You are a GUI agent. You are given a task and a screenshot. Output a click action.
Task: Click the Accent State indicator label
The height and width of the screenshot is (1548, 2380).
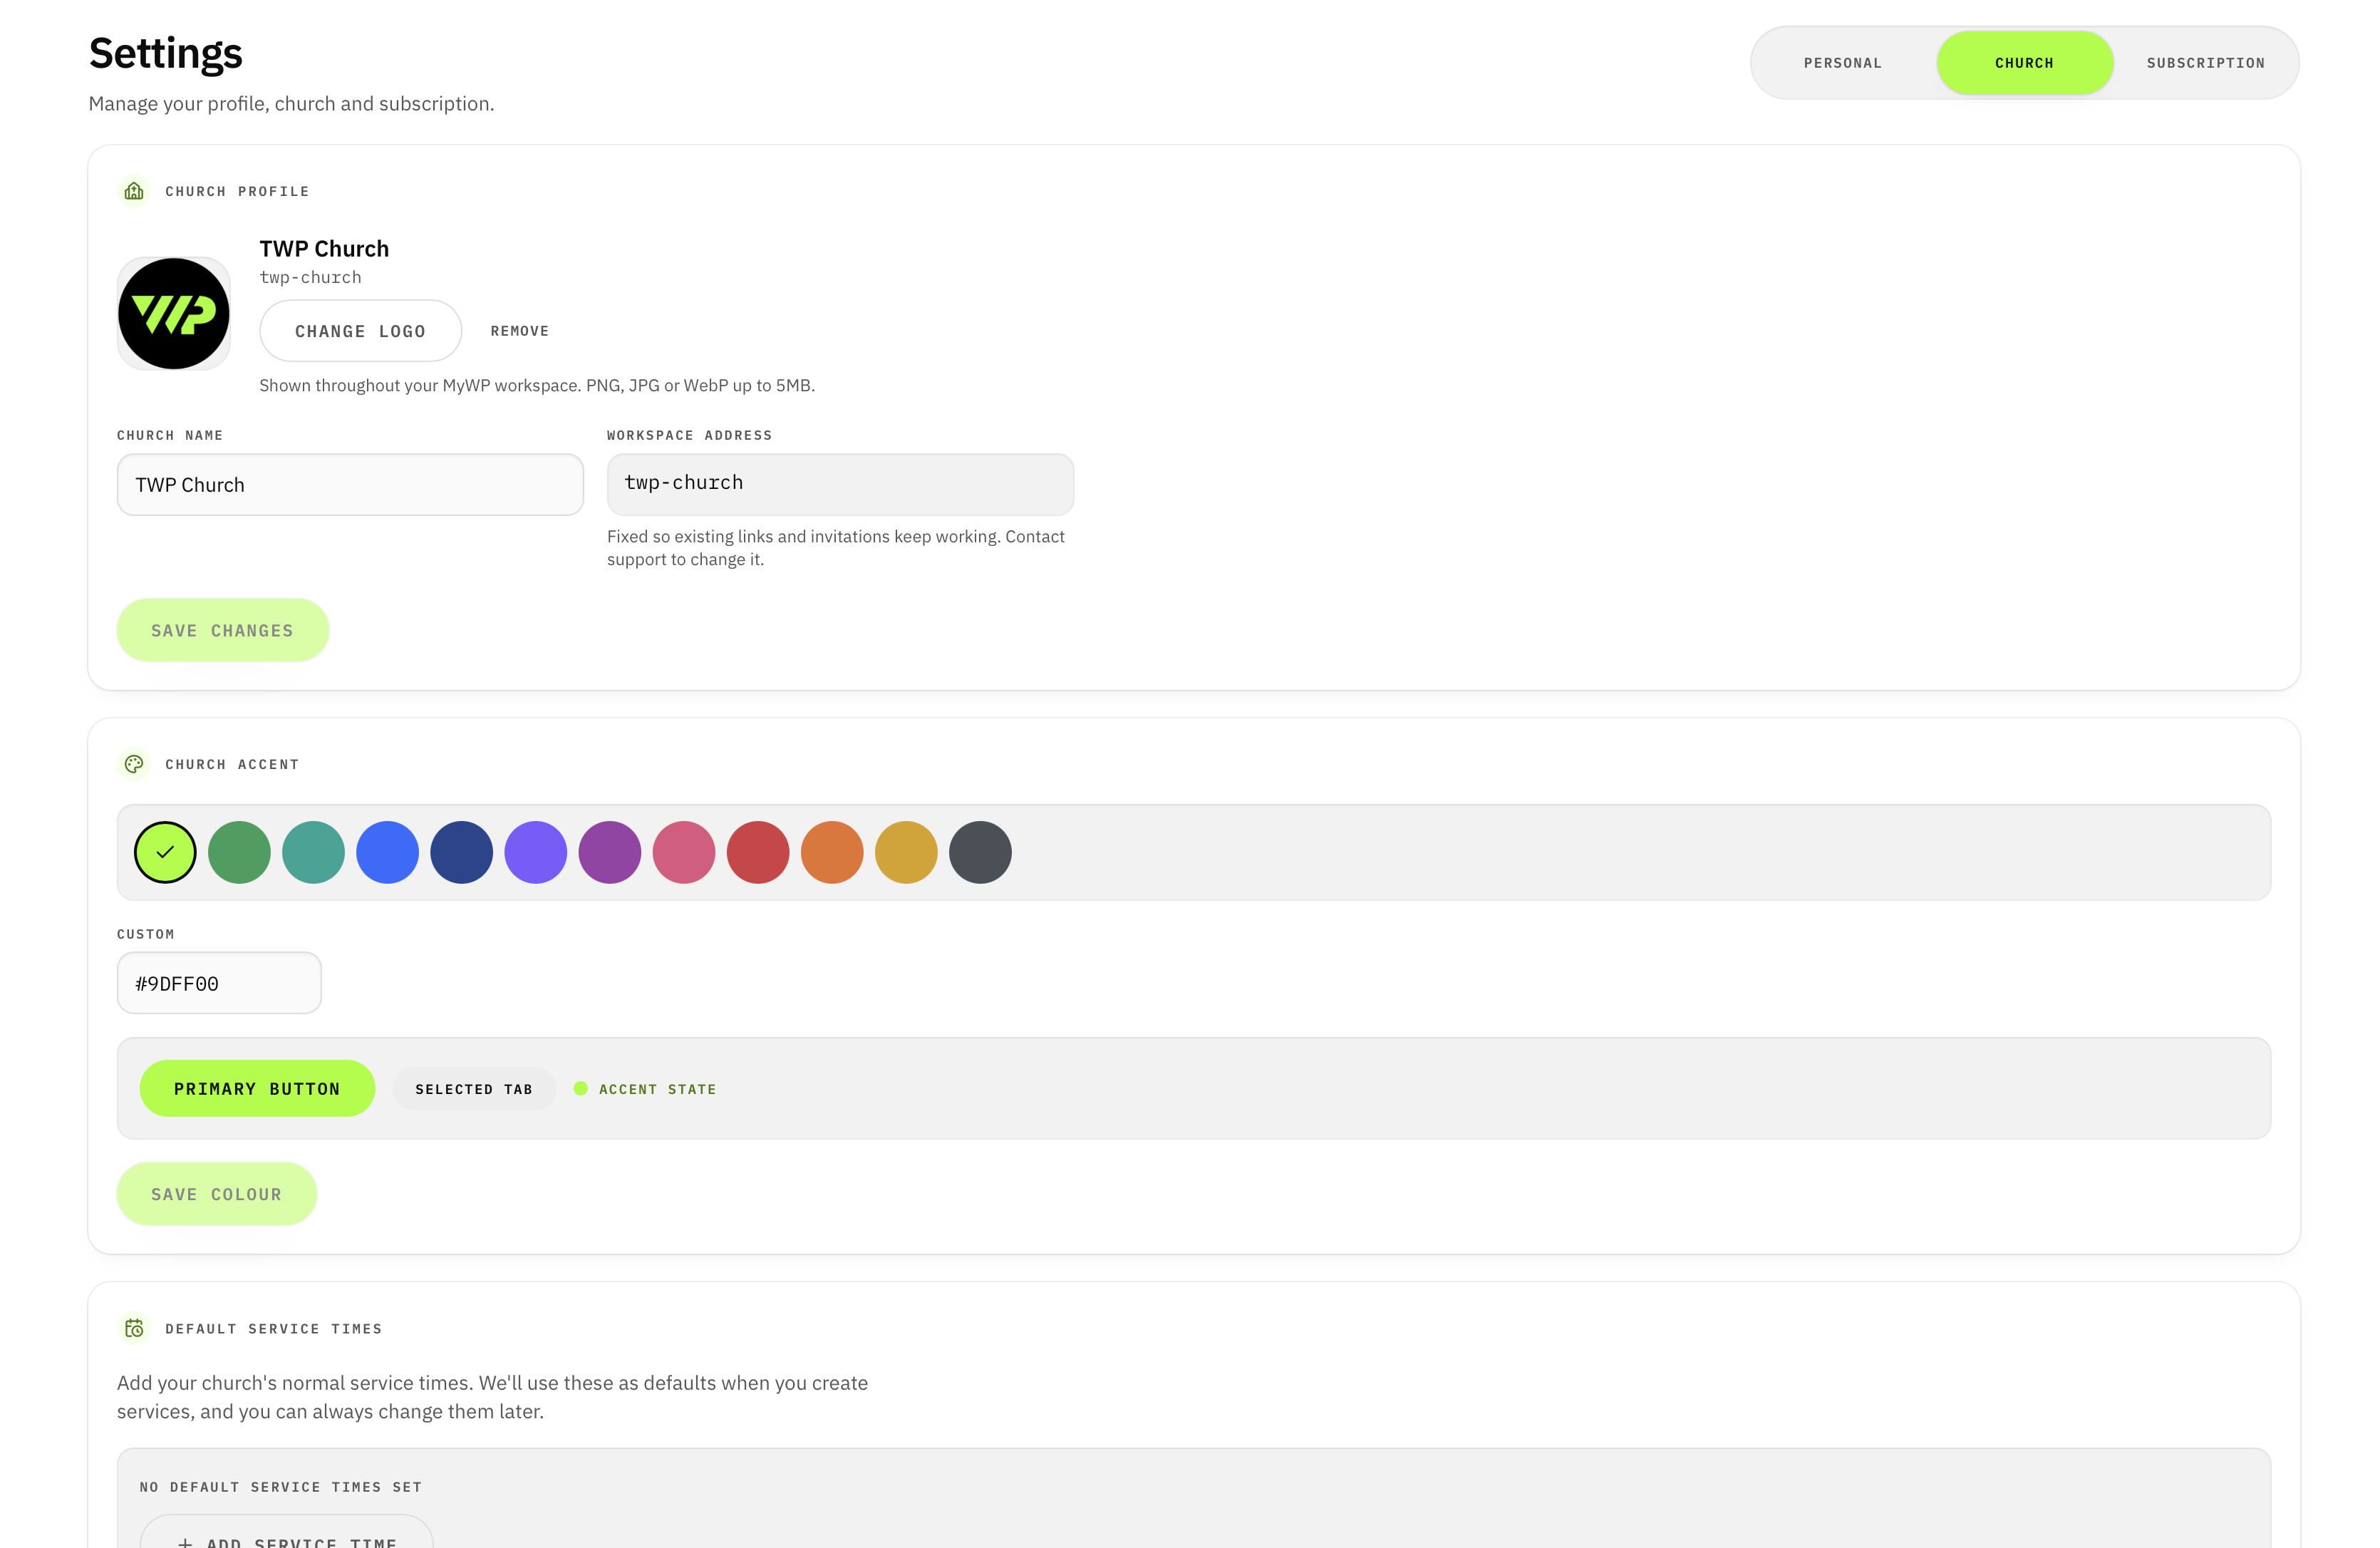point(657,1089)
